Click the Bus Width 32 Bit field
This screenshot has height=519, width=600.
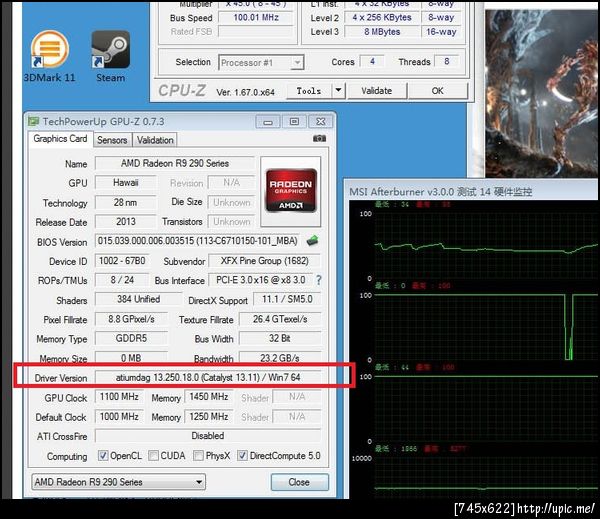pyautogui.click(x=280, y=338)
